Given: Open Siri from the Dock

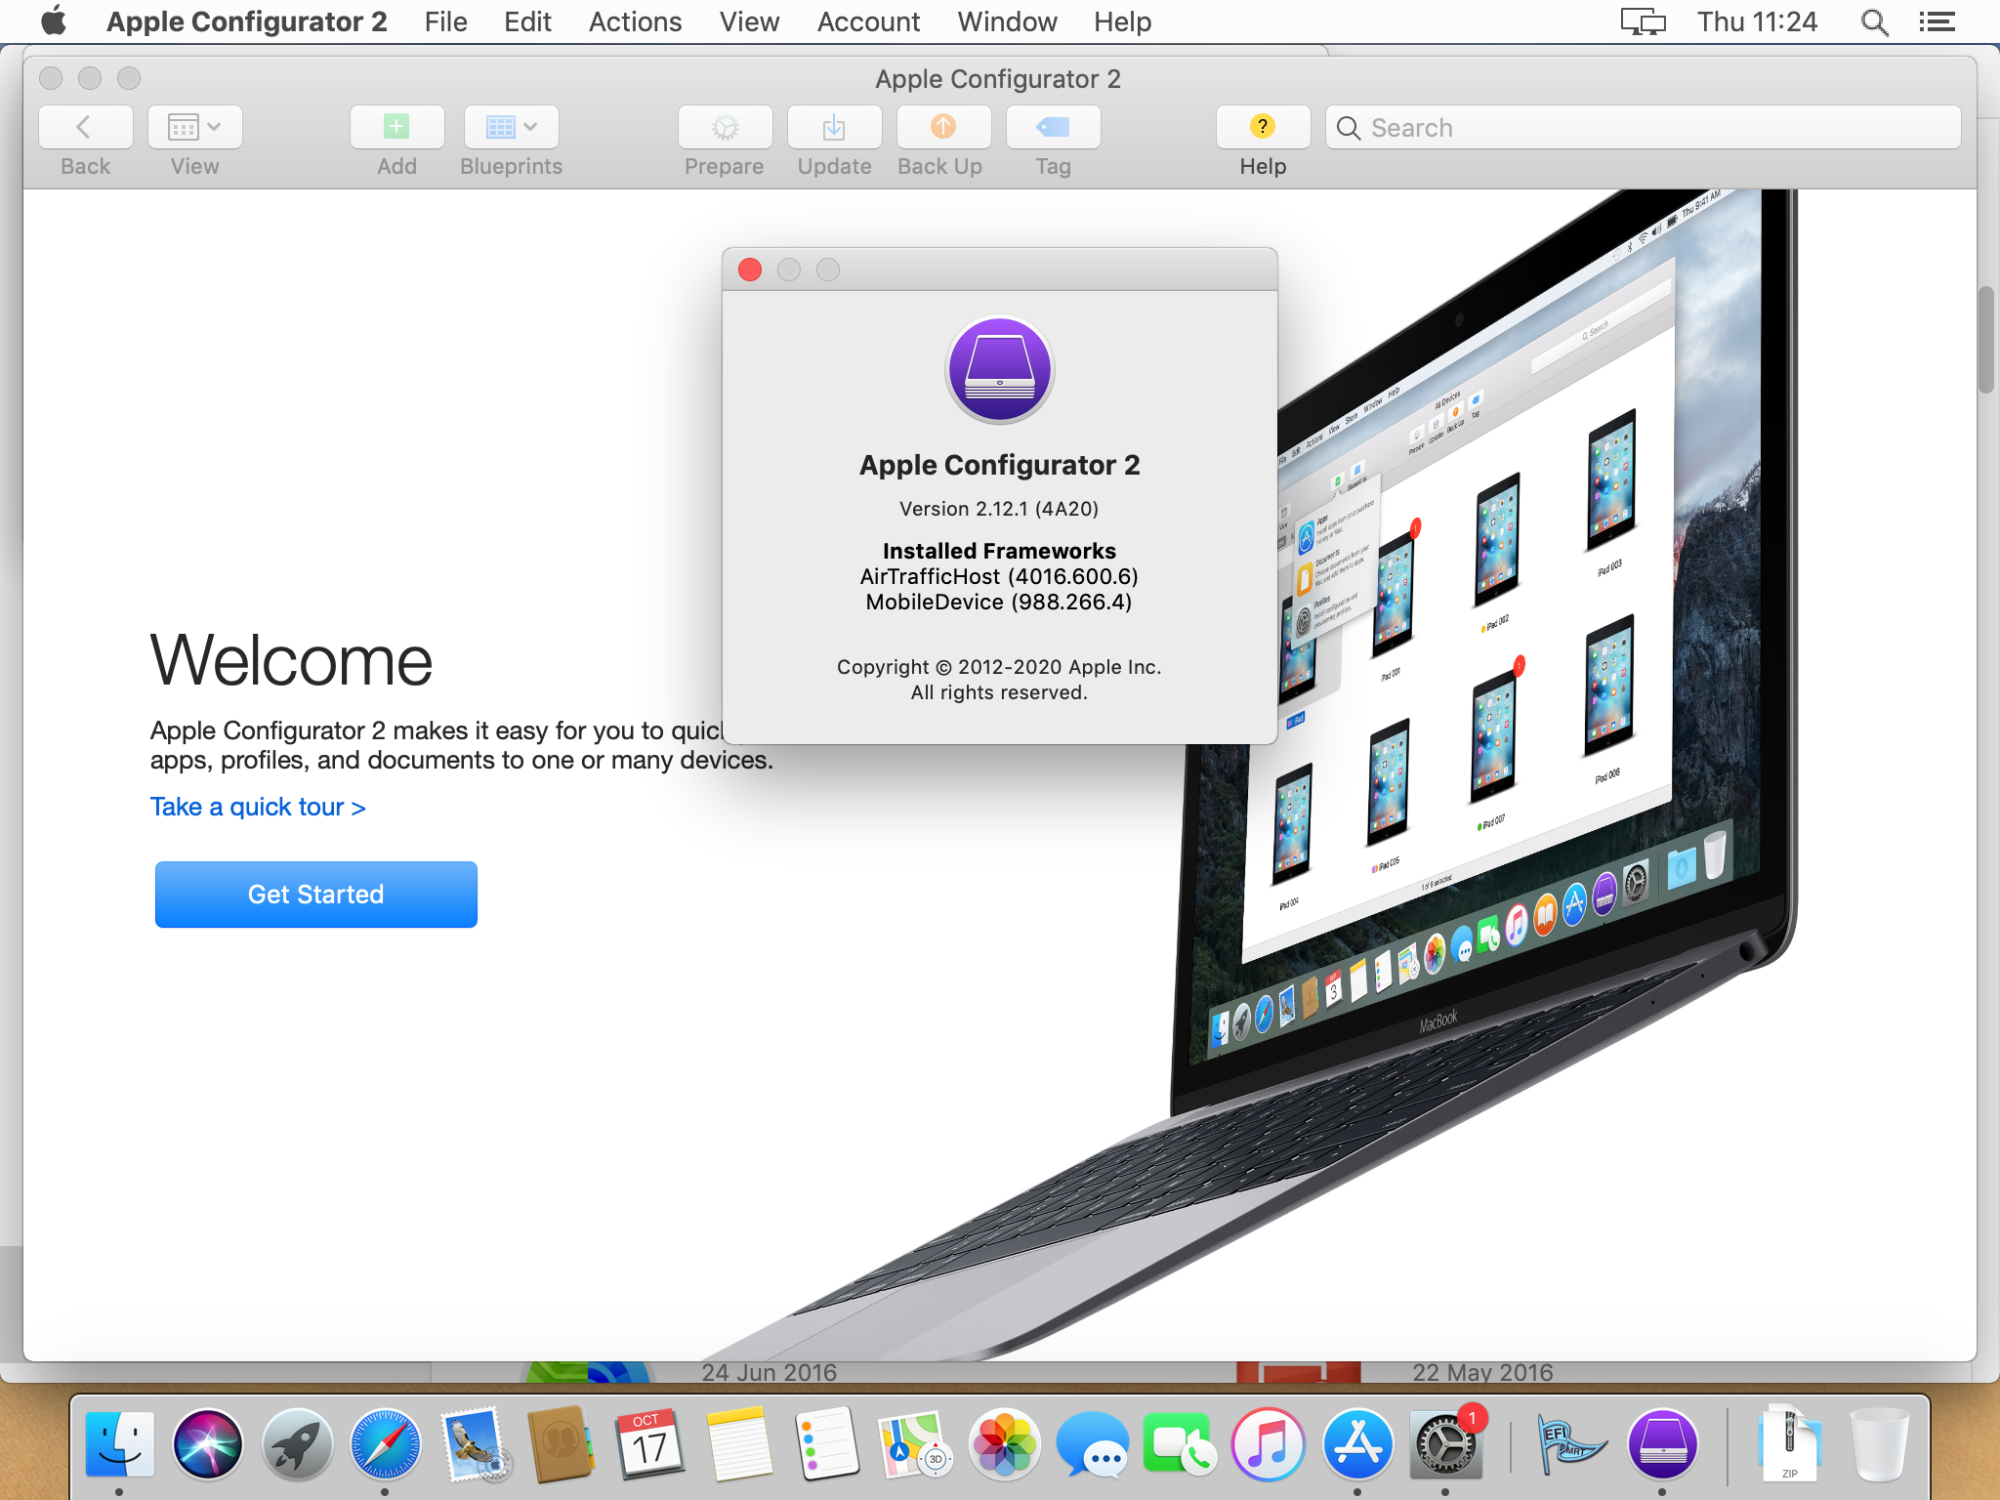Looking at the screenshot, I should 208,1444.
